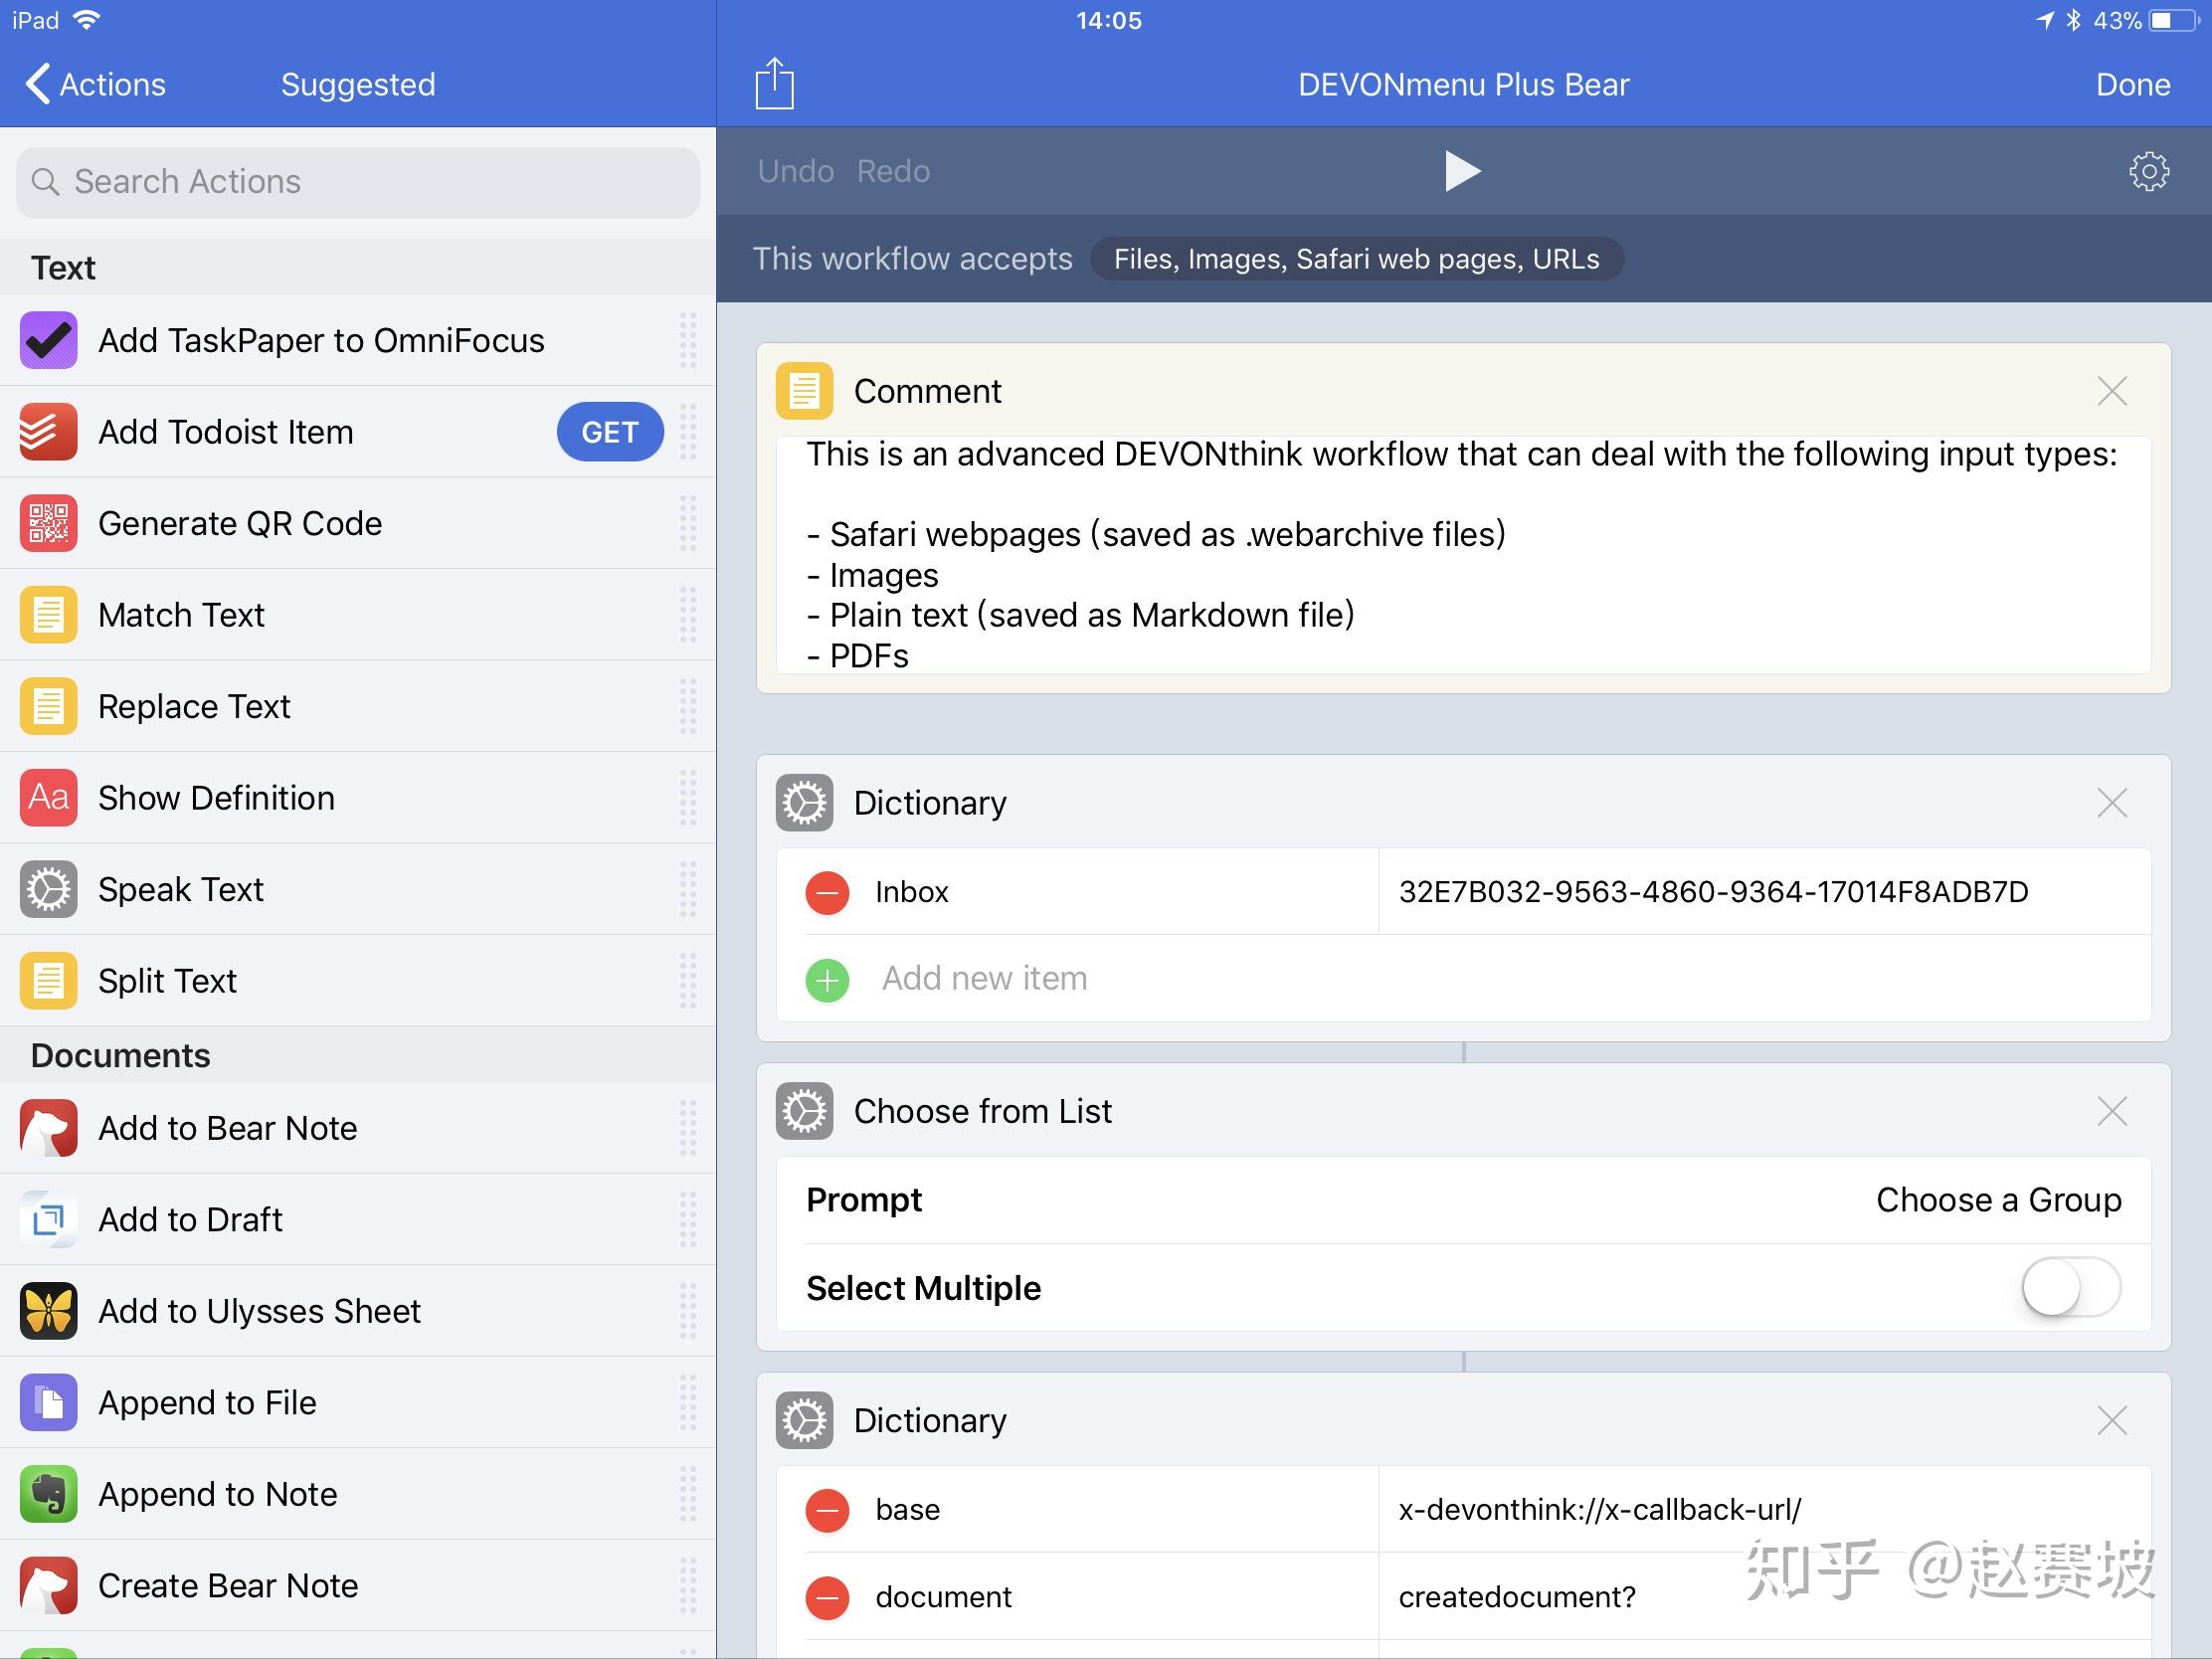Open the workflow share sheet

click(x=773, y=84)
